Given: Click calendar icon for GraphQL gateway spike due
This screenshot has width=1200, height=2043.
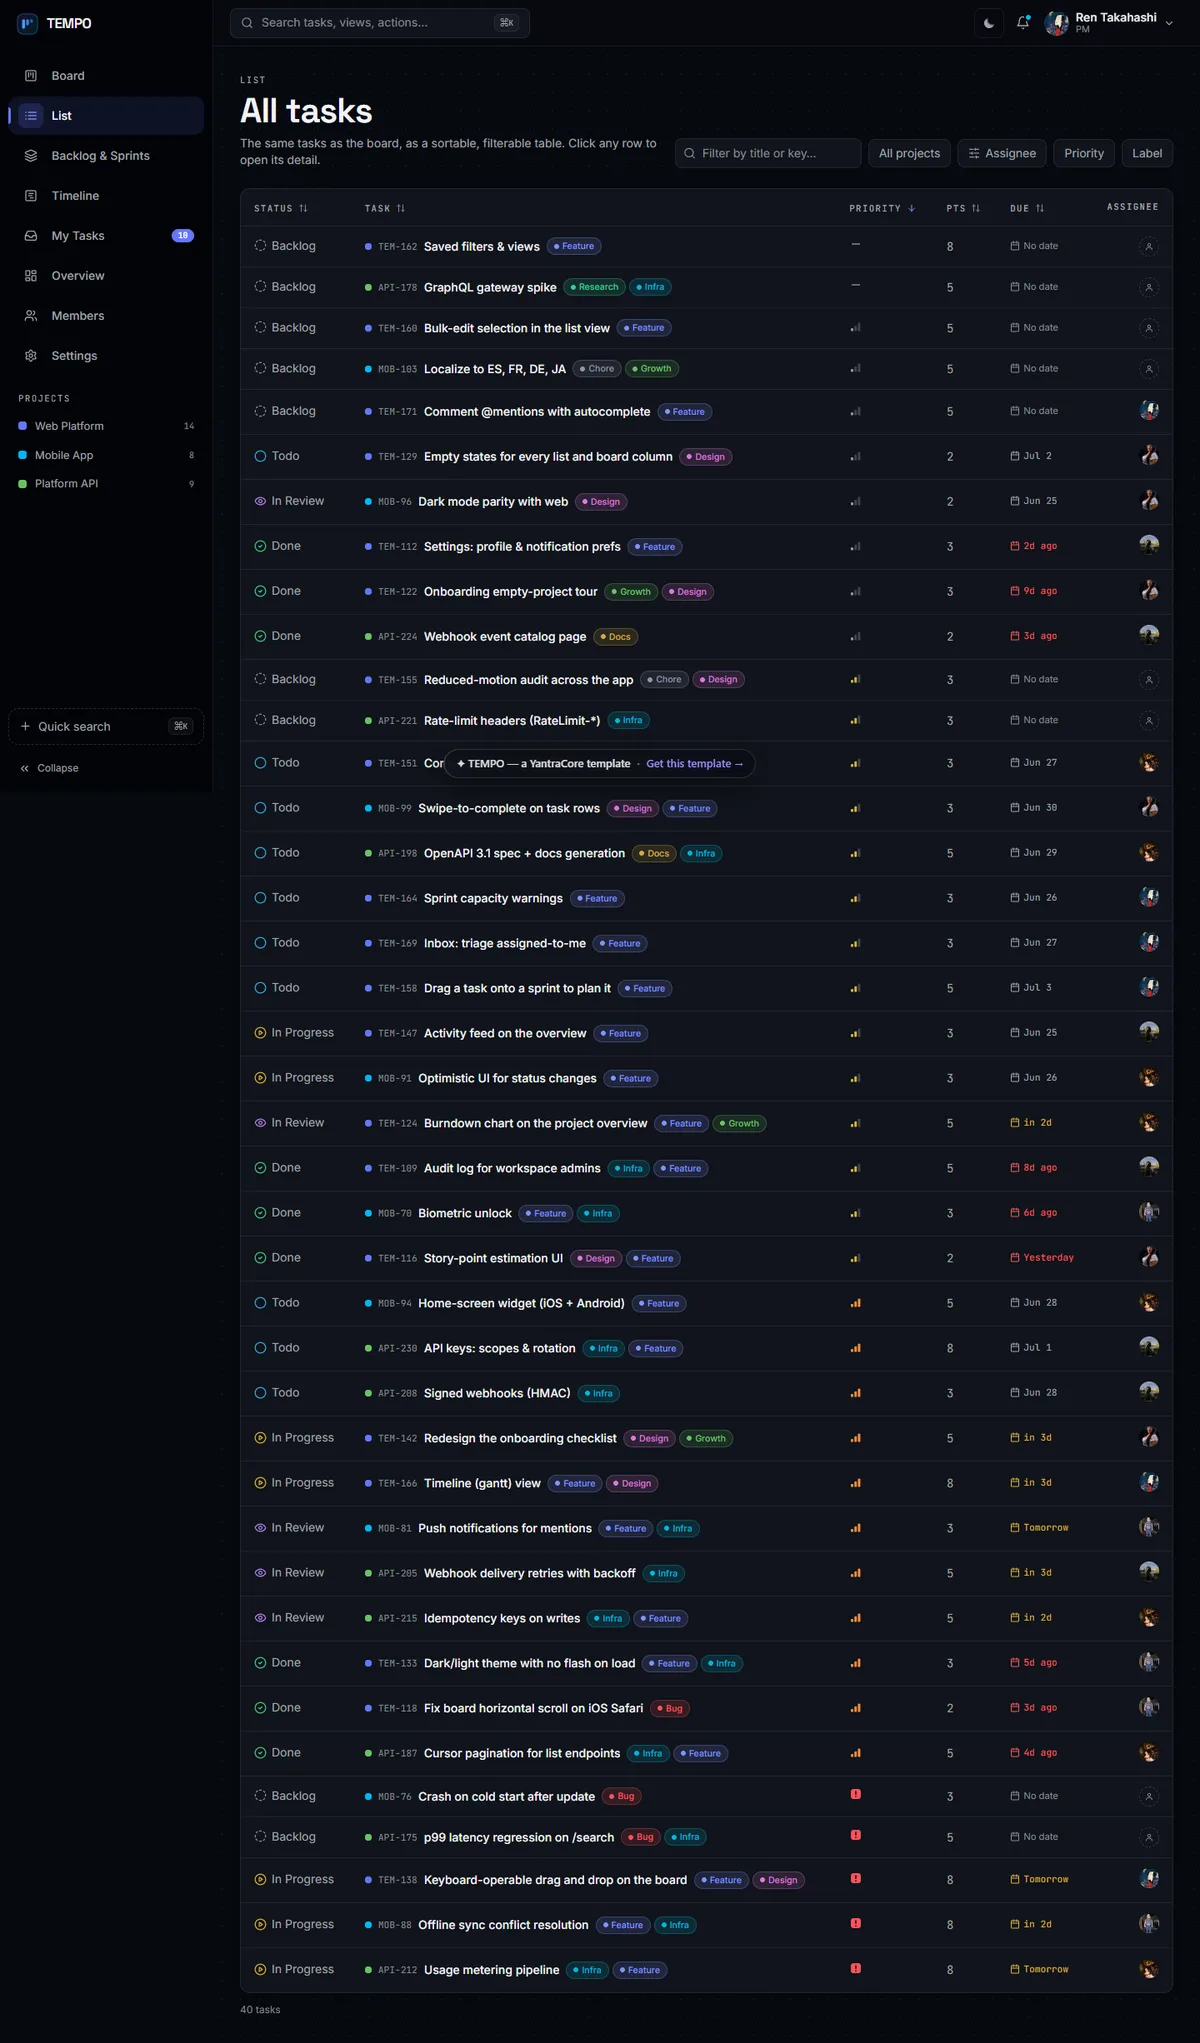Looking at the screenshot, I should (x=1015, y=287).
